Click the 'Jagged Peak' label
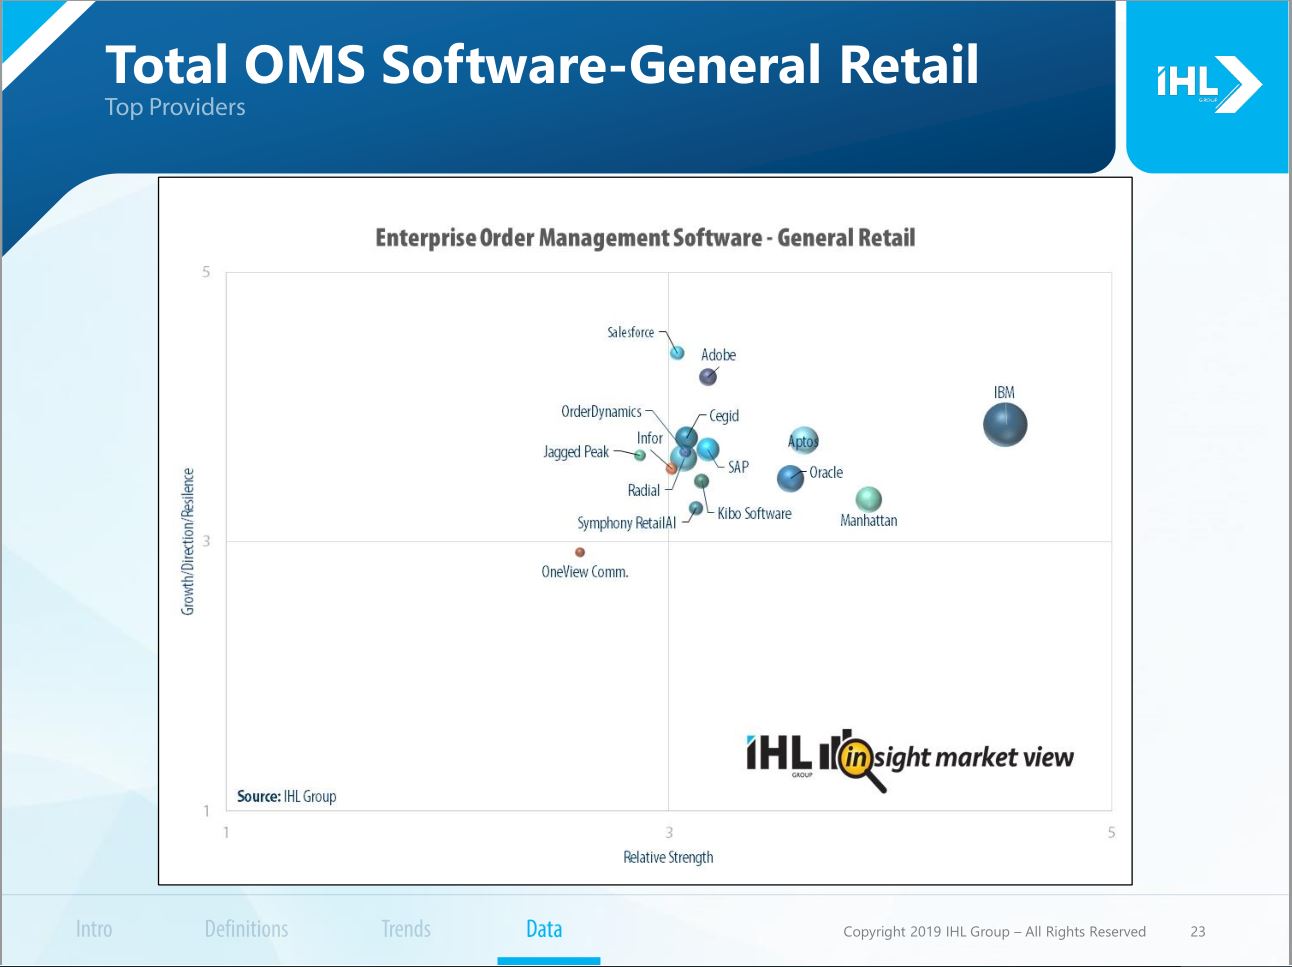The image size is (1292, 967). pyautogui.click(x=576, y=452)
